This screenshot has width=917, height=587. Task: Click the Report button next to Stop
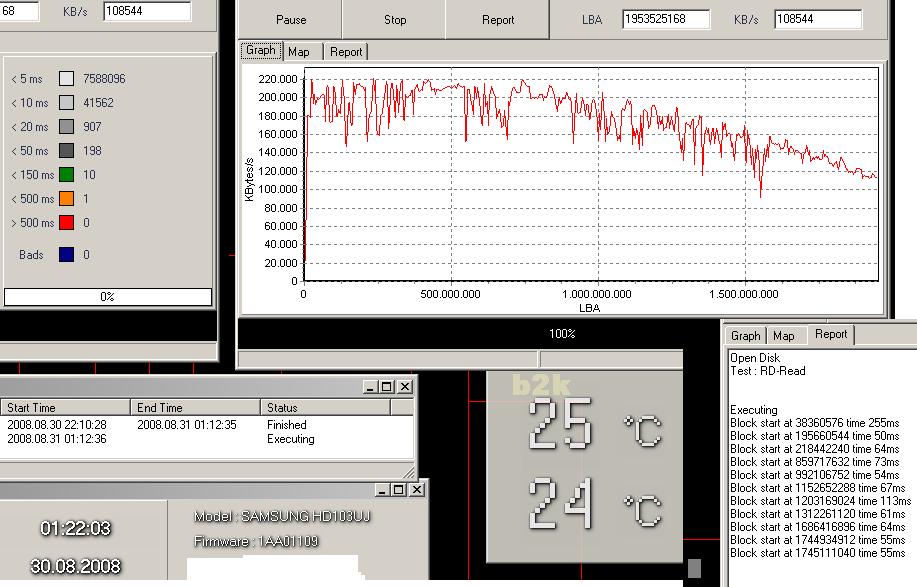pyautogui.click(x=498, y=19)
